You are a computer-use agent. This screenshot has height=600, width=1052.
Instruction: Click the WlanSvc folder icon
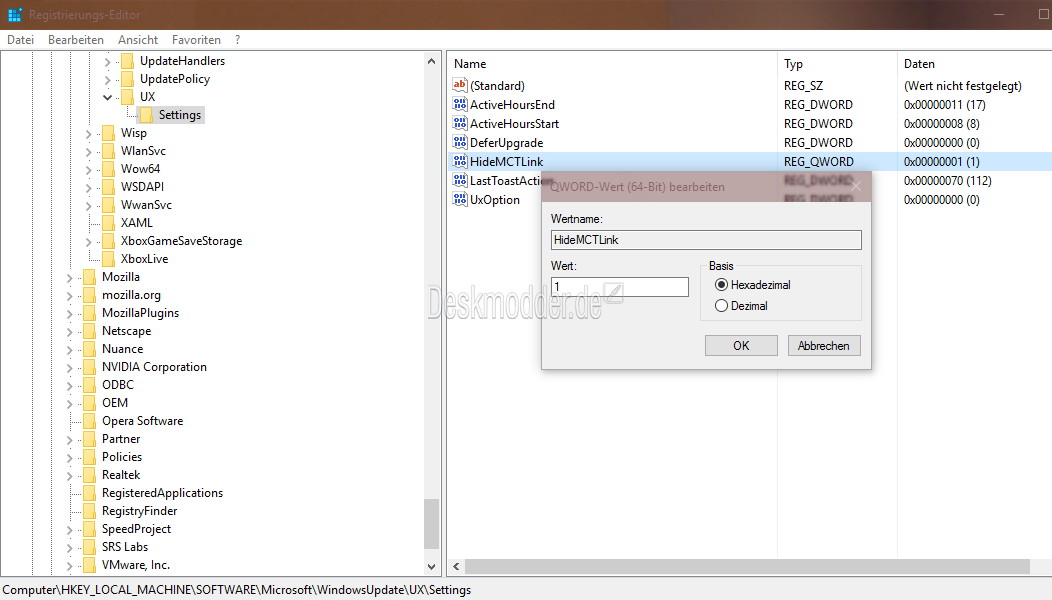pyautogui.click(x=108, y=151)
